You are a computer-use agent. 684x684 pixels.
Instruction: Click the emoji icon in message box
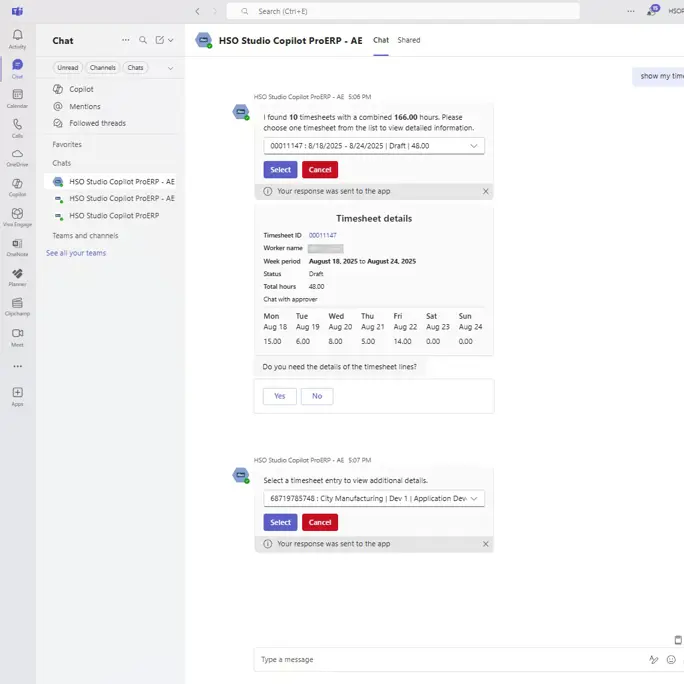[x=671, y=659]
